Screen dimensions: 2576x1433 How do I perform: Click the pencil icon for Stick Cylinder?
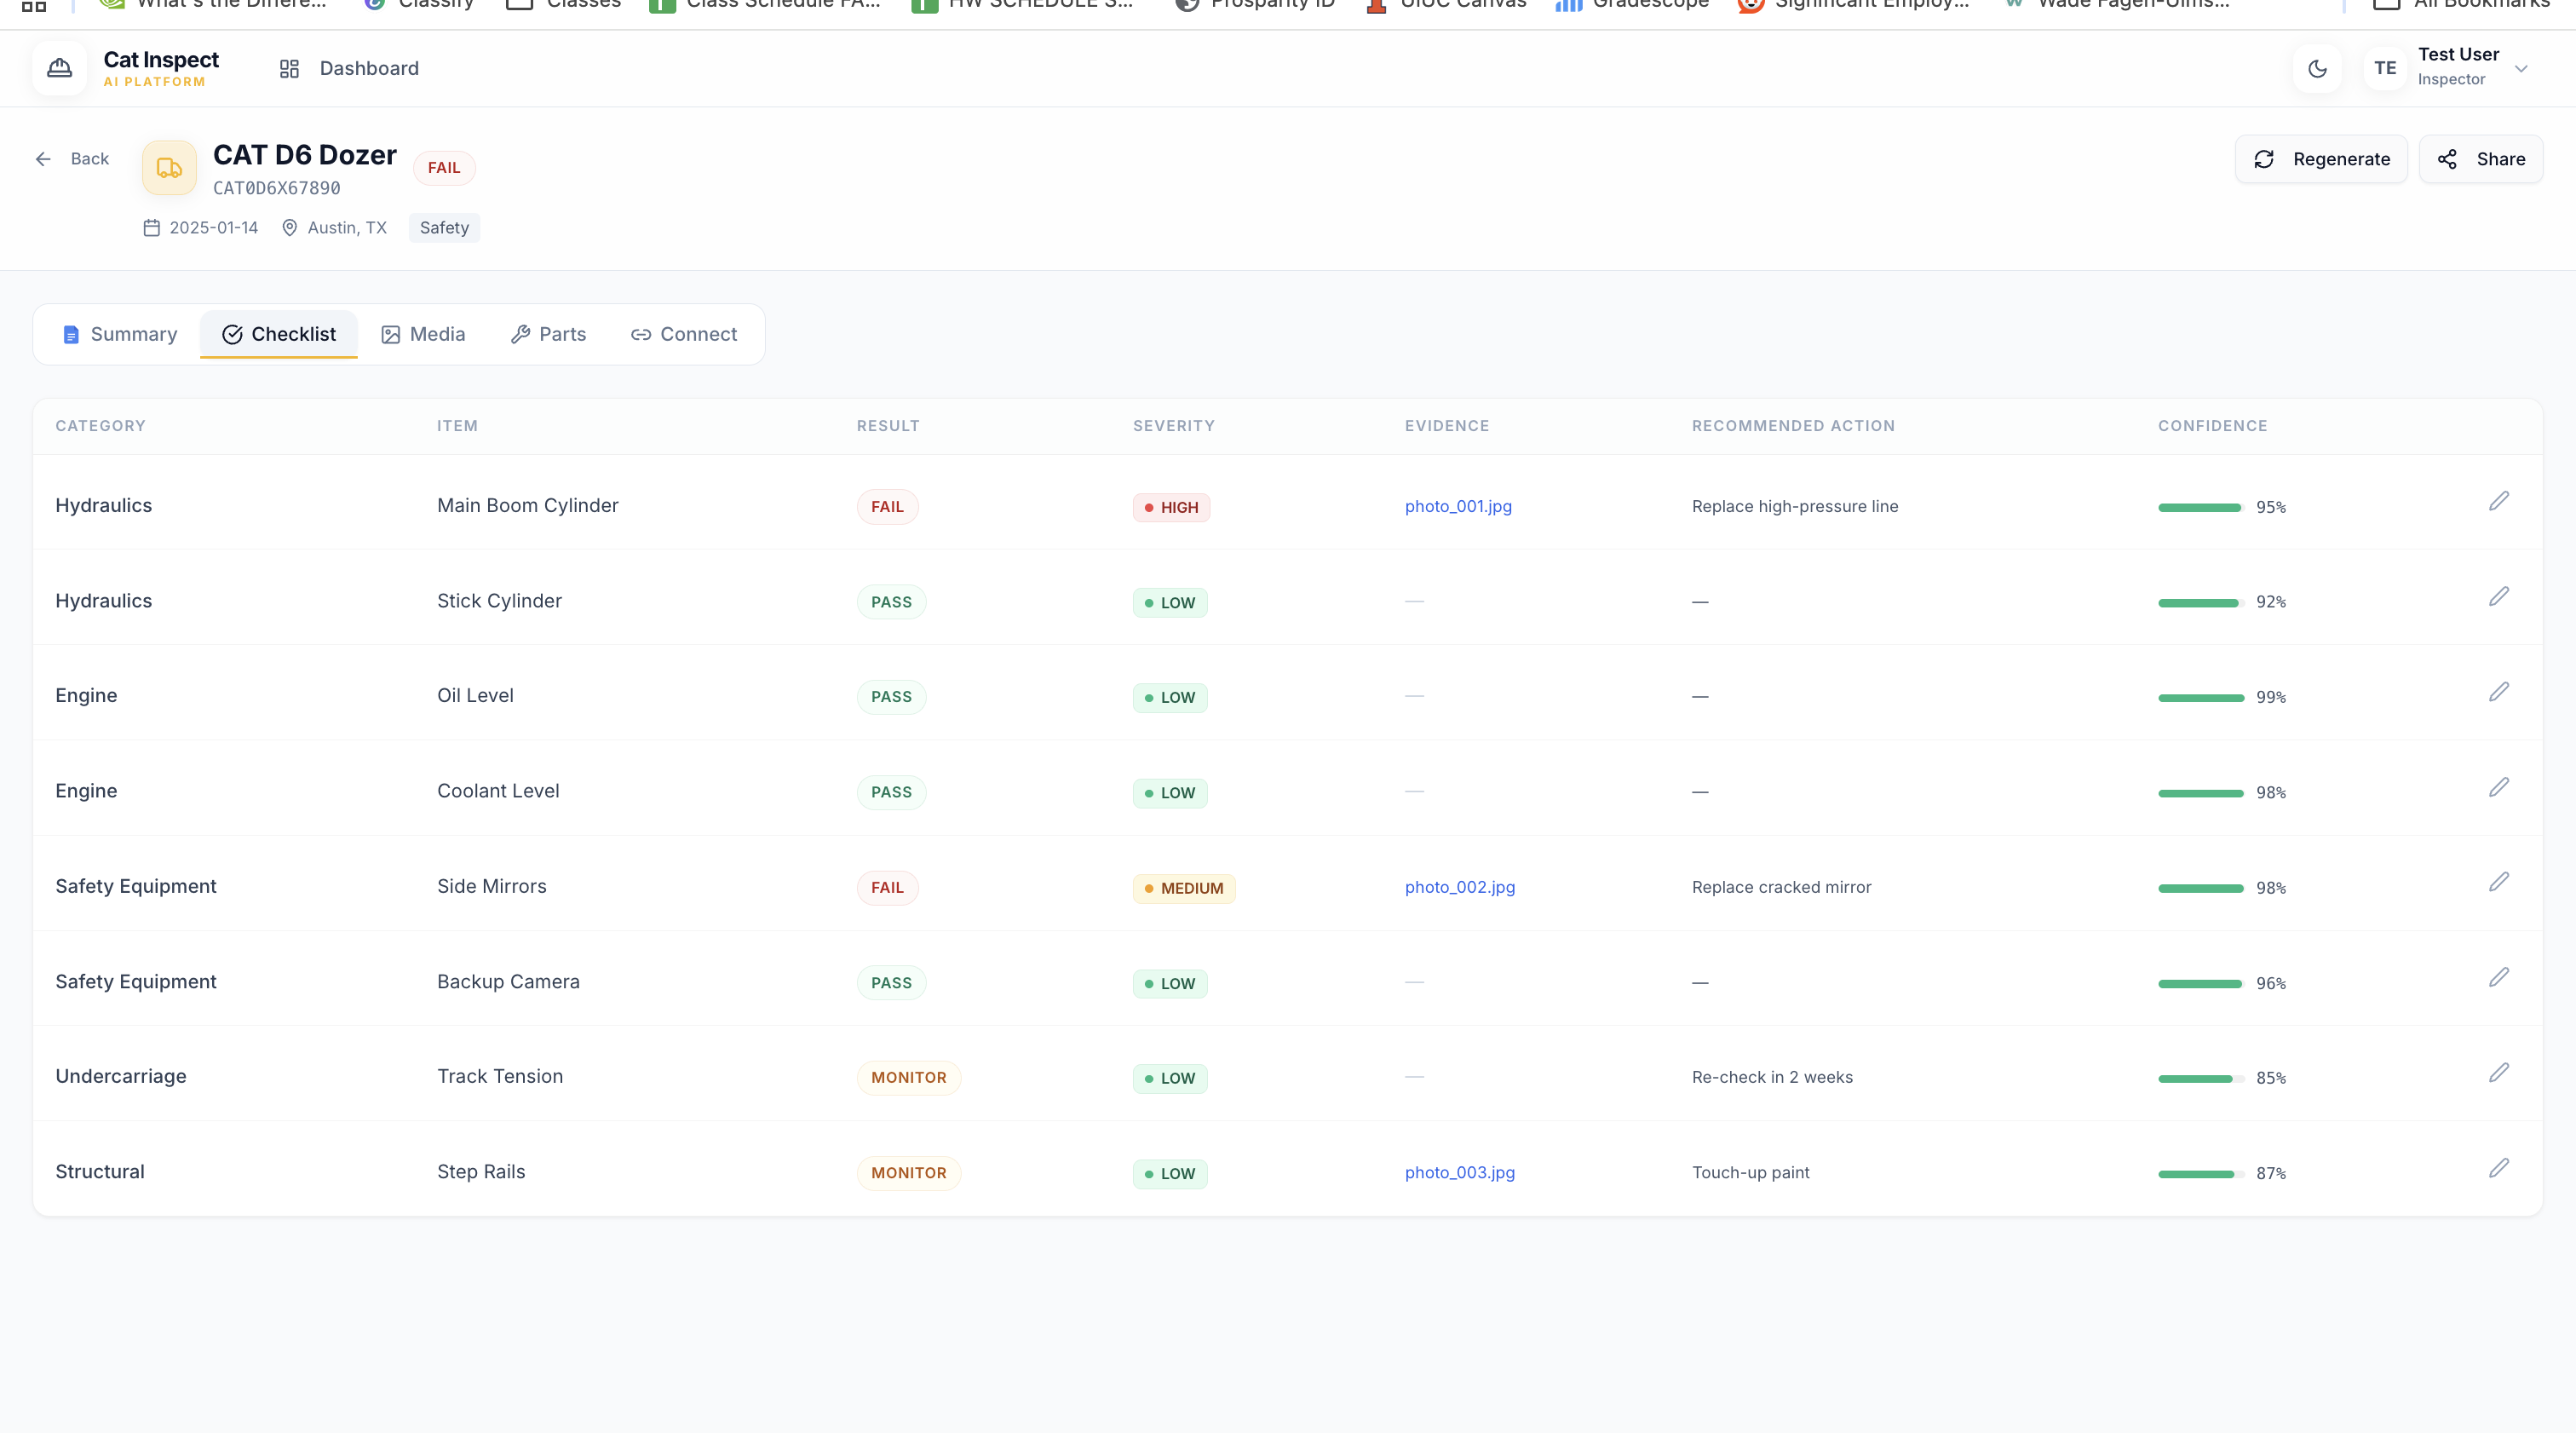[2498, 597]
